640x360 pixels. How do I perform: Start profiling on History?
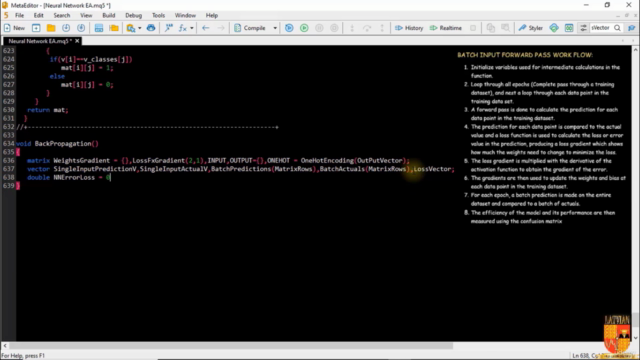(409, 28)
